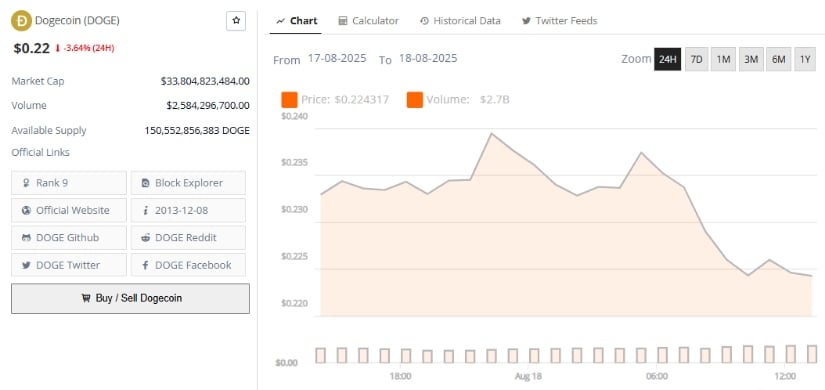
Task: Click the shopping cart icon on Buy/Sell
Action: tap(86, 298)
